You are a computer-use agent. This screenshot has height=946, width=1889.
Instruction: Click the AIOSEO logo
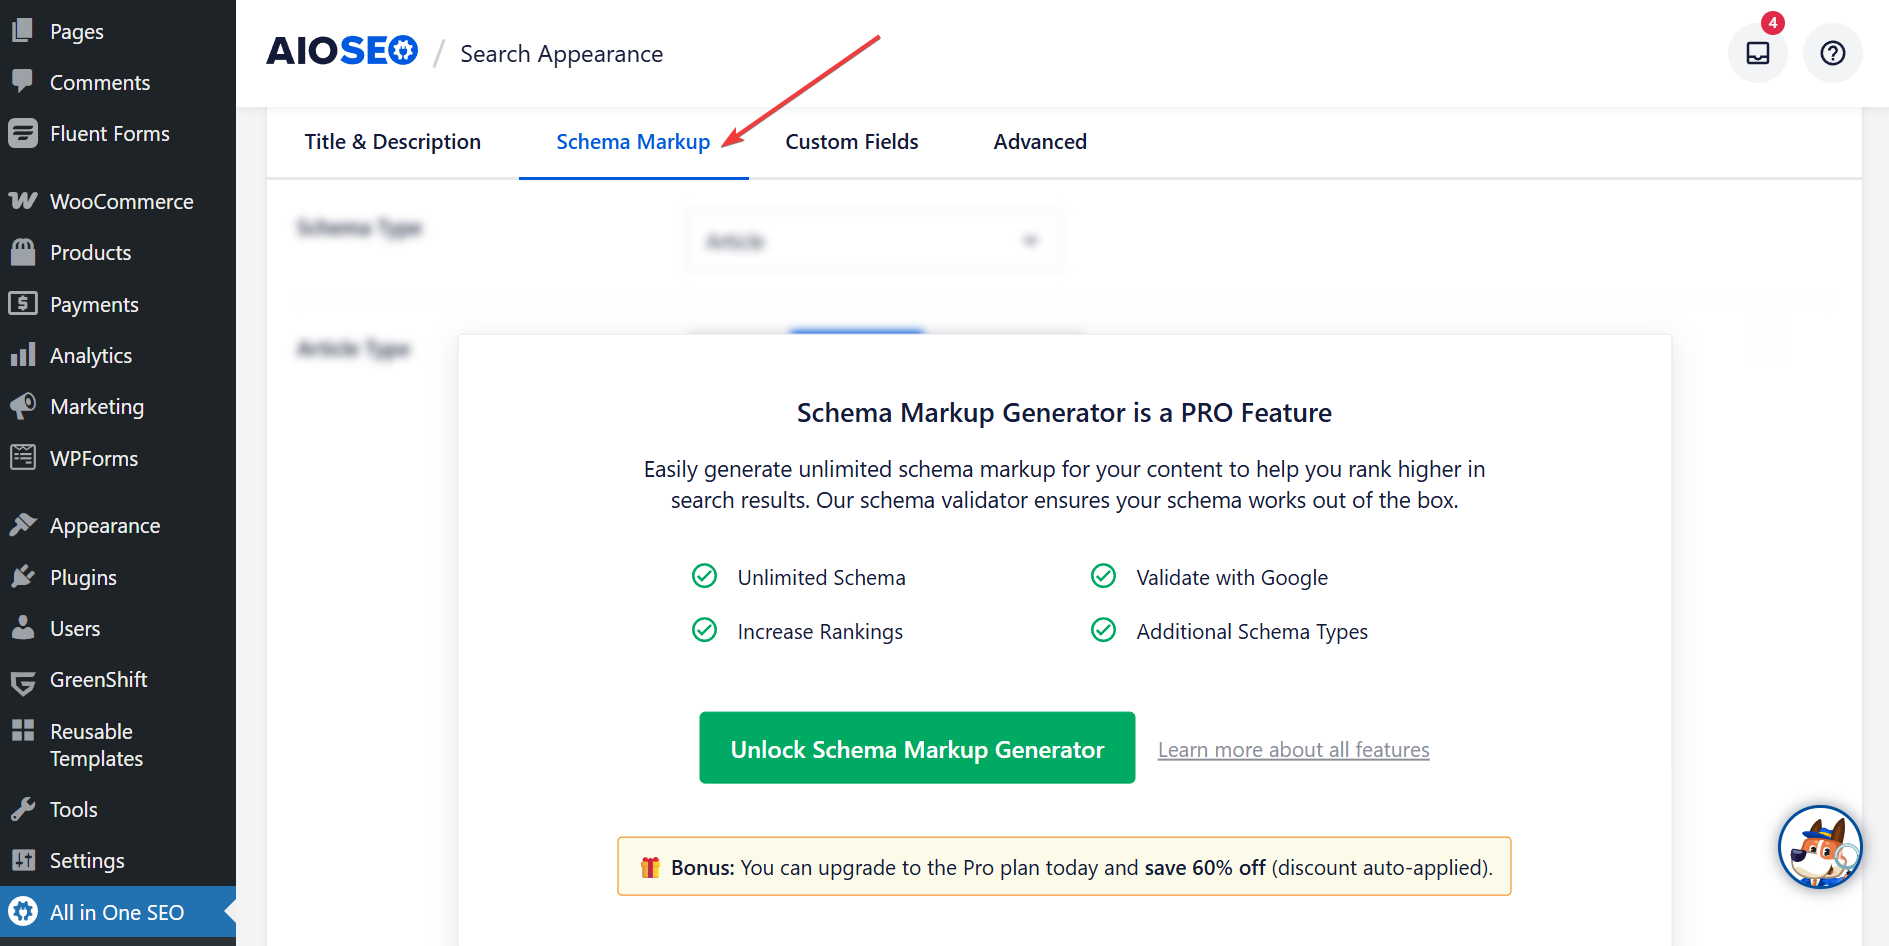342,51
